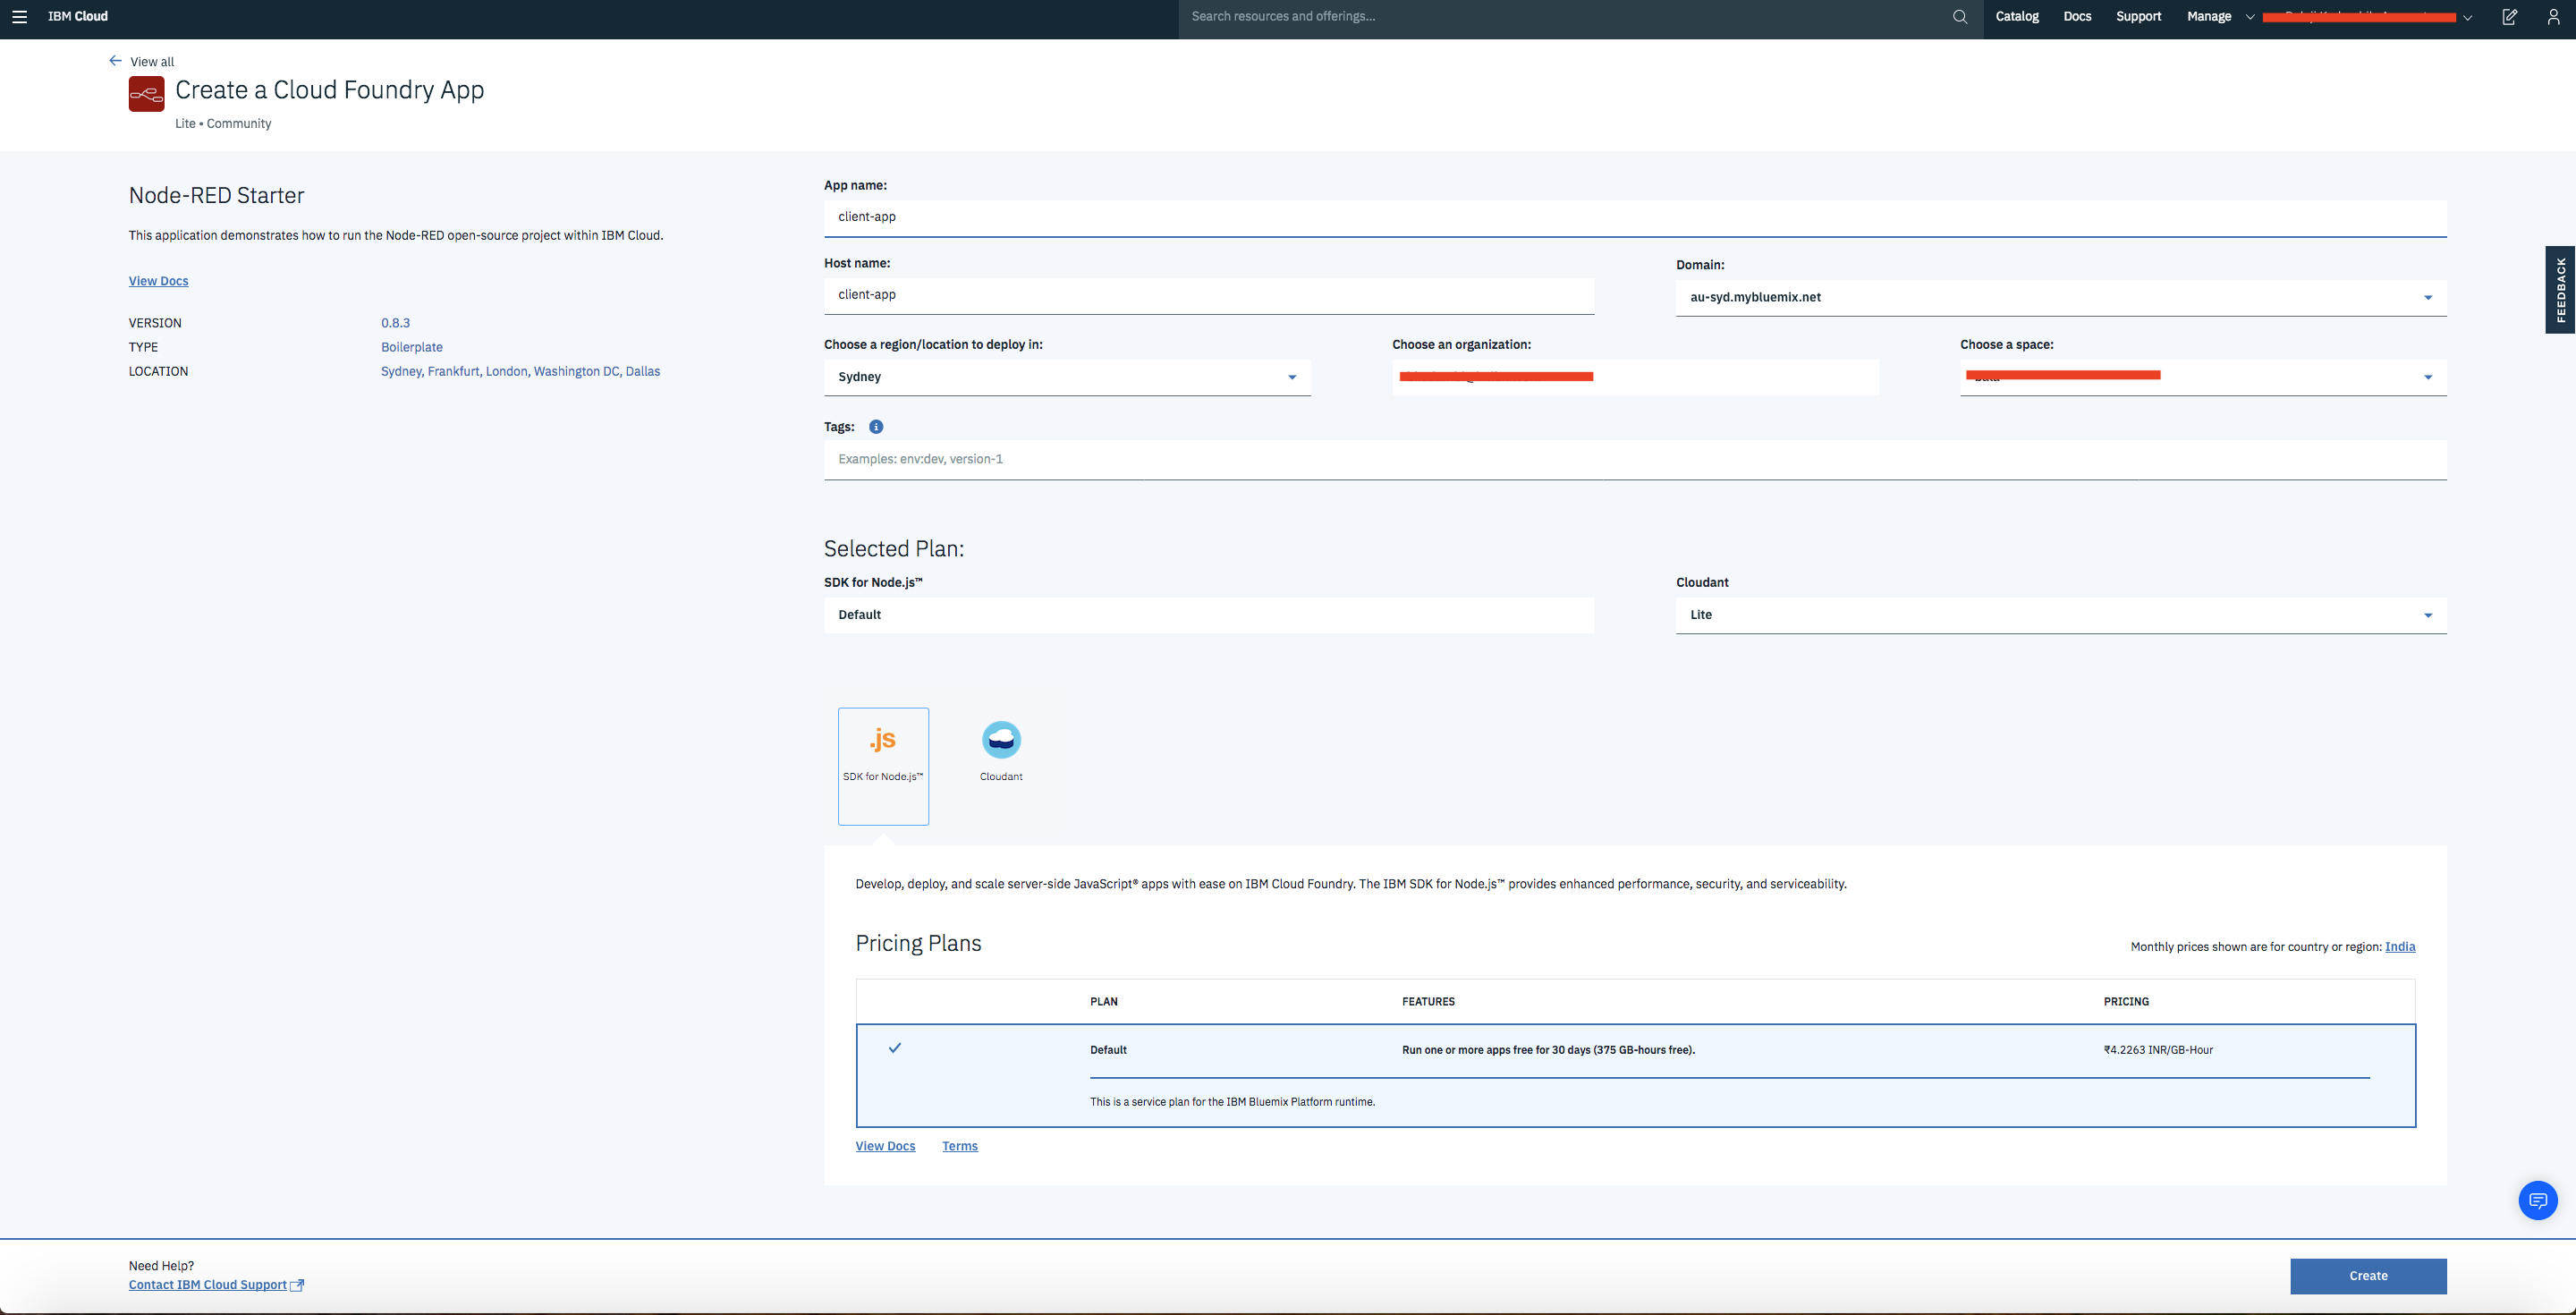Viewport: 2576px width, 1315px height.
Task: Expand the account switcher chevron
Action: [2467, 17]
